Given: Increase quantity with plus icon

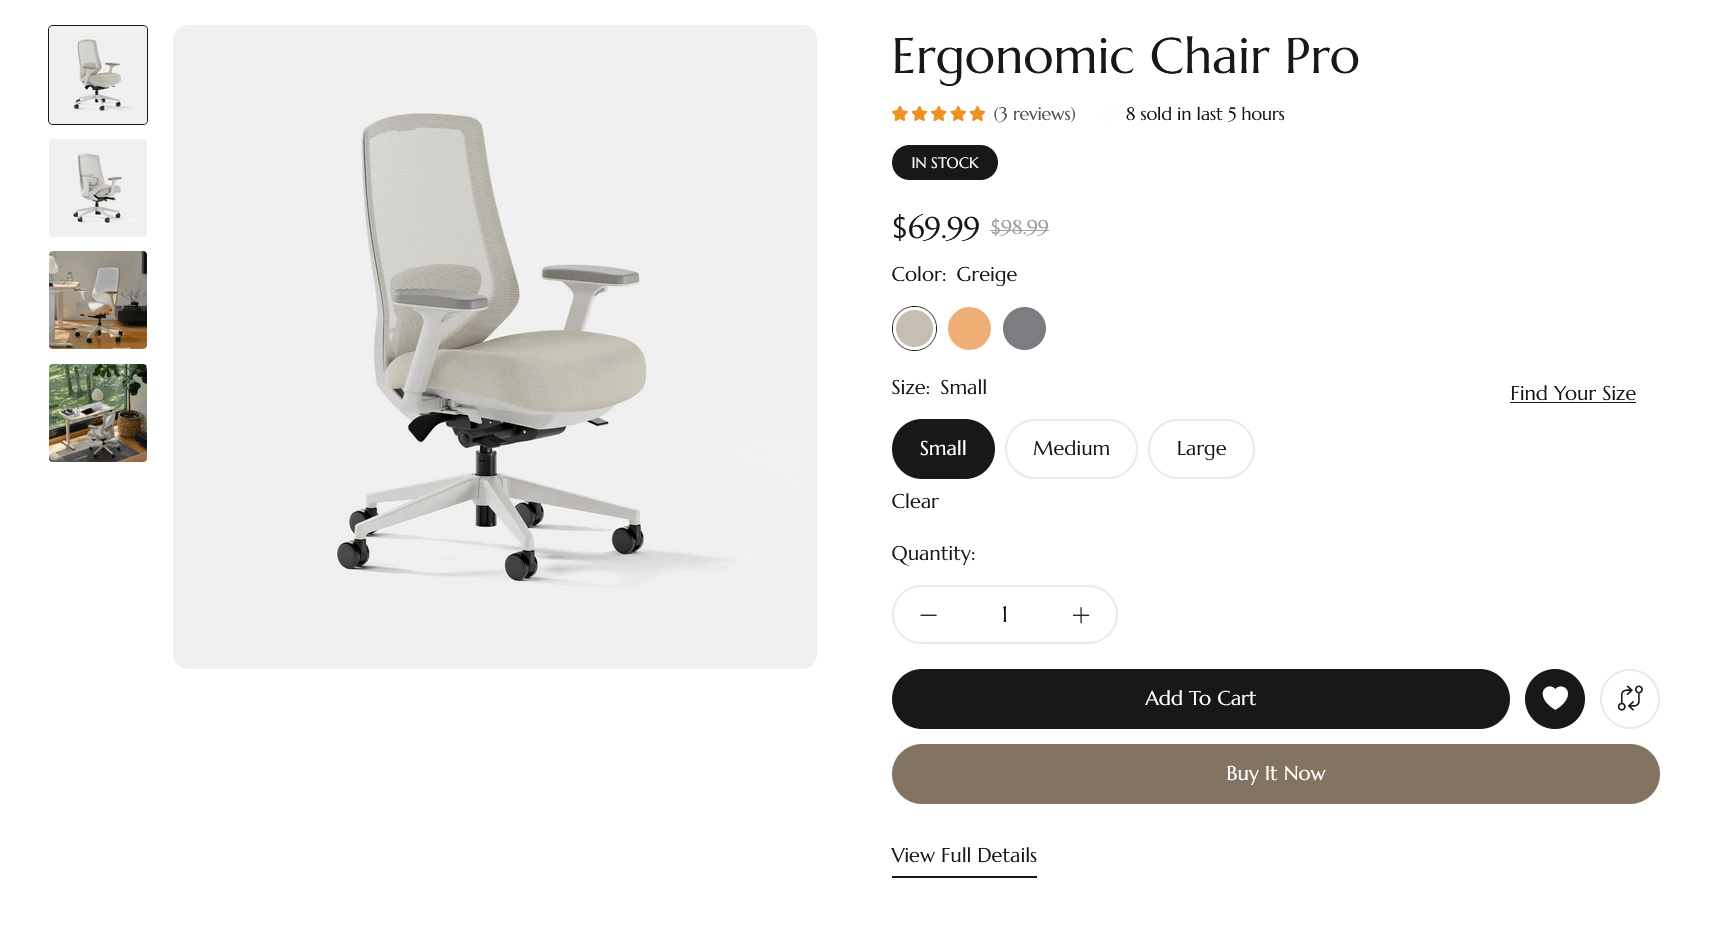Looking at the screenshot, I should point(1080,615).
